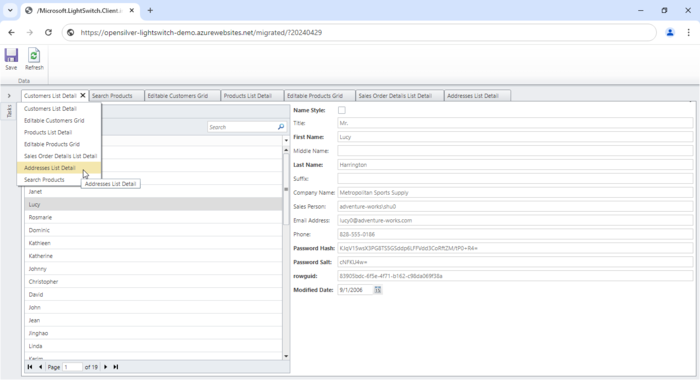This screenshot has height=380, width=700.
Task: Click the search magnifier icon
Action: click(x=281, y=127)
